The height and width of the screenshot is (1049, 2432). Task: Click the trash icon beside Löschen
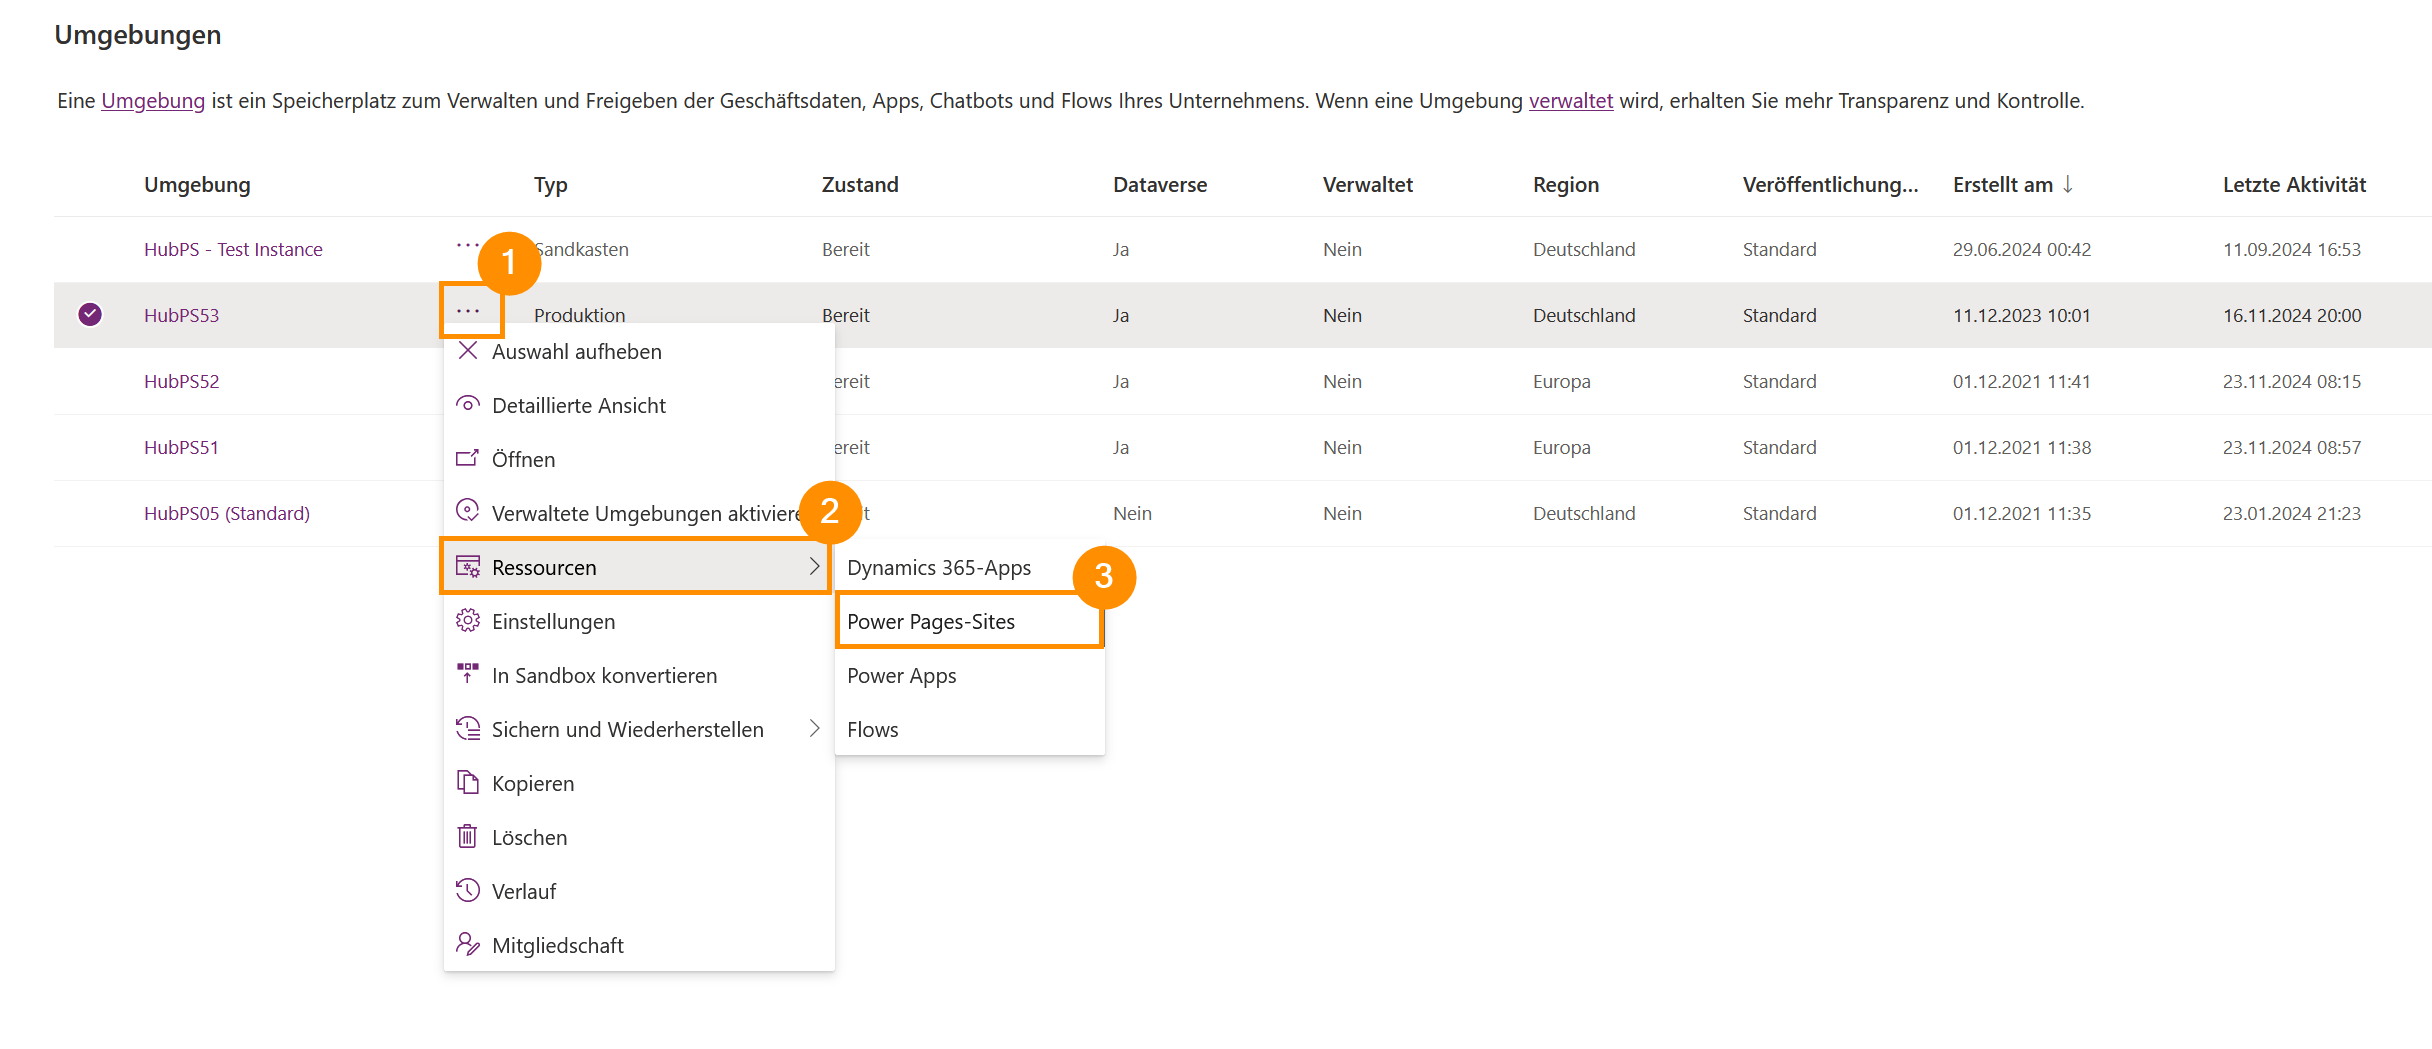pos(467,837)
